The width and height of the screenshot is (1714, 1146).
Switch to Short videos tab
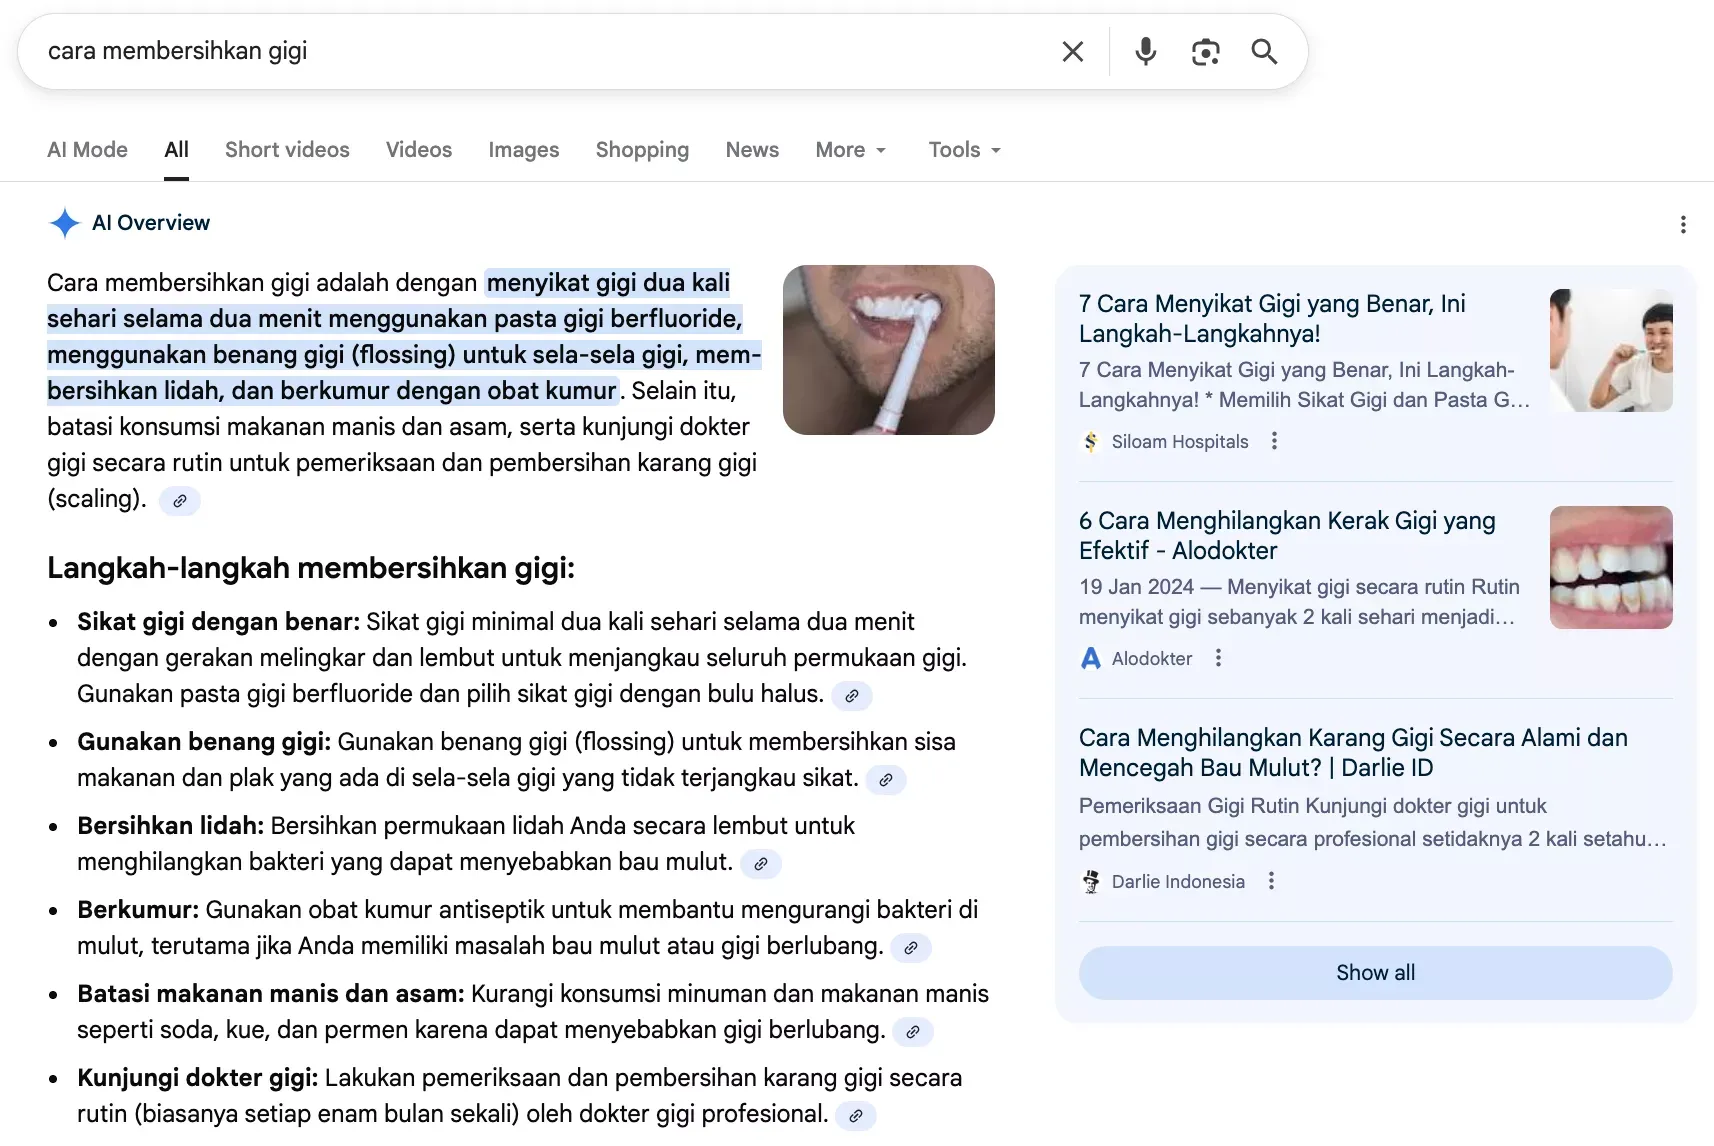287,150
